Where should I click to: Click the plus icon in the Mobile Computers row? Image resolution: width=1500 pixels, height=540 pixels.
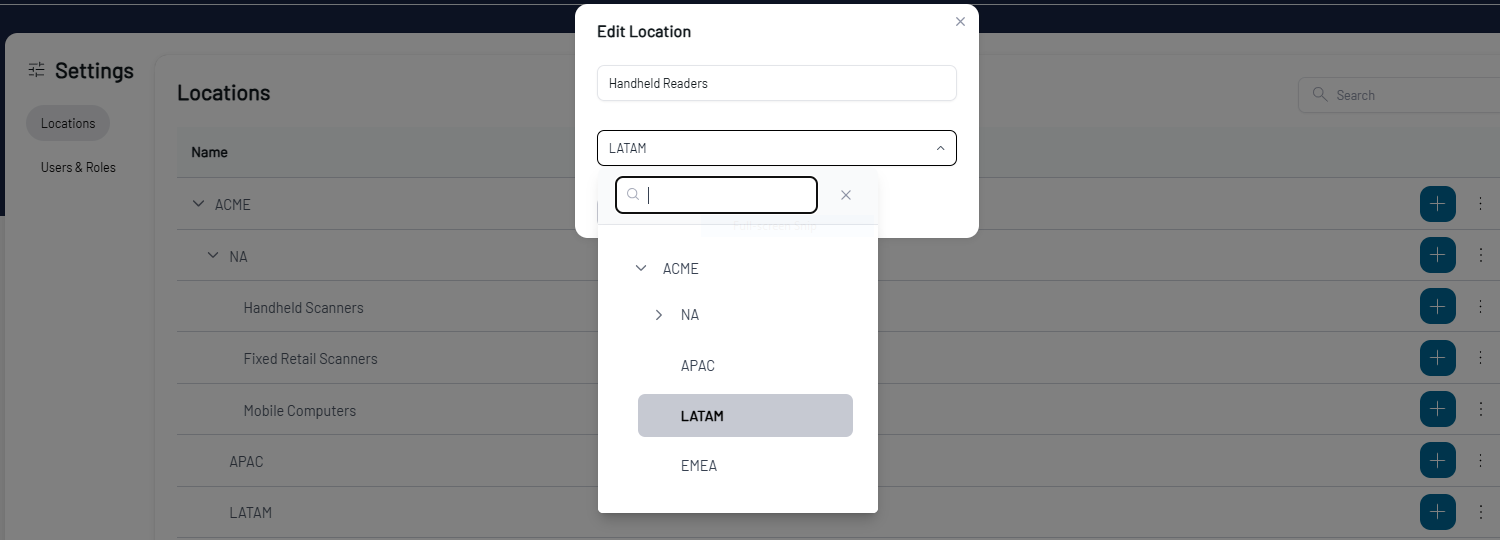tap(1437, 409)
